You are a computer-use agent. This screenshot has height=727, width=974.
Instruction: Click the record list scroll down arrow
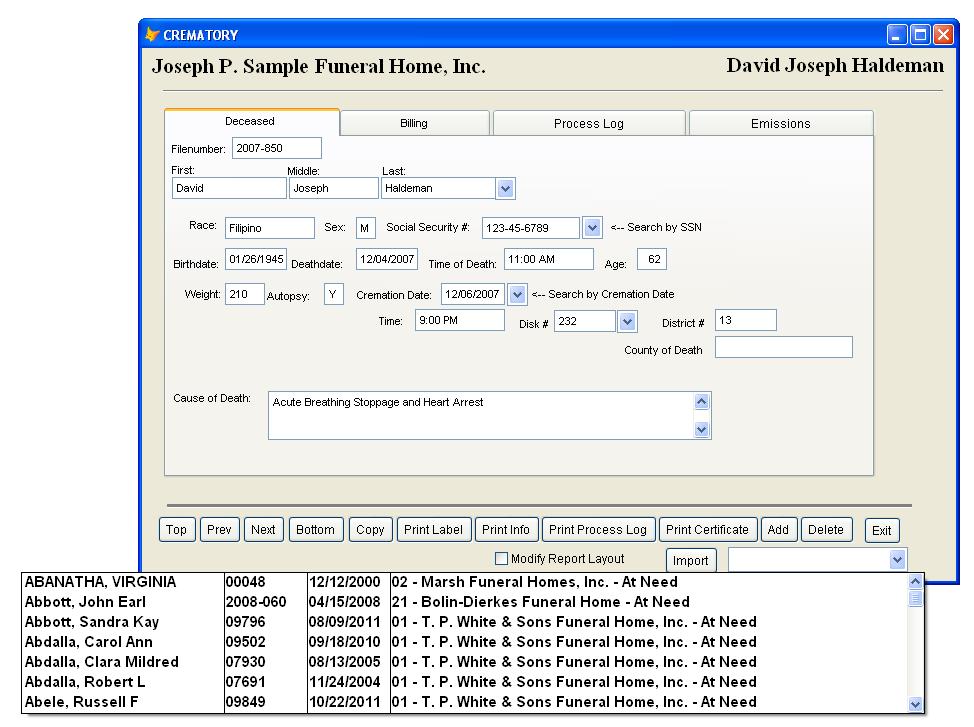[915, 704]
